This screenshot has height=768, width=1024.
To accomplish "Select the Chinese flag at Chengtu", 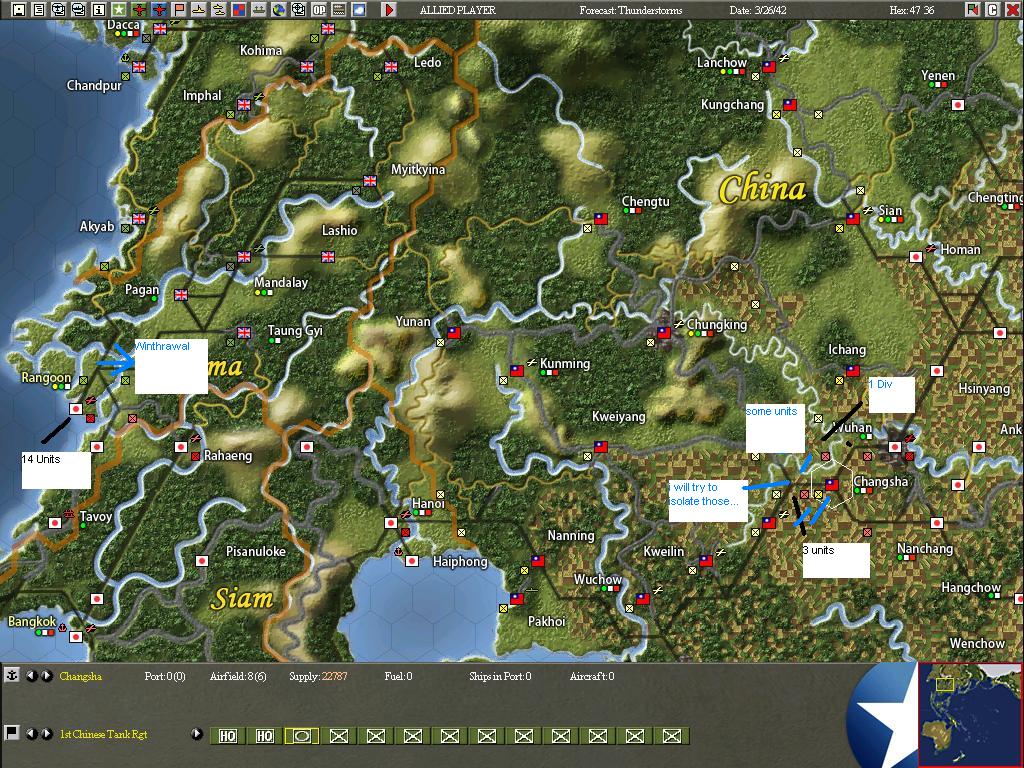I will pos(601,219).
